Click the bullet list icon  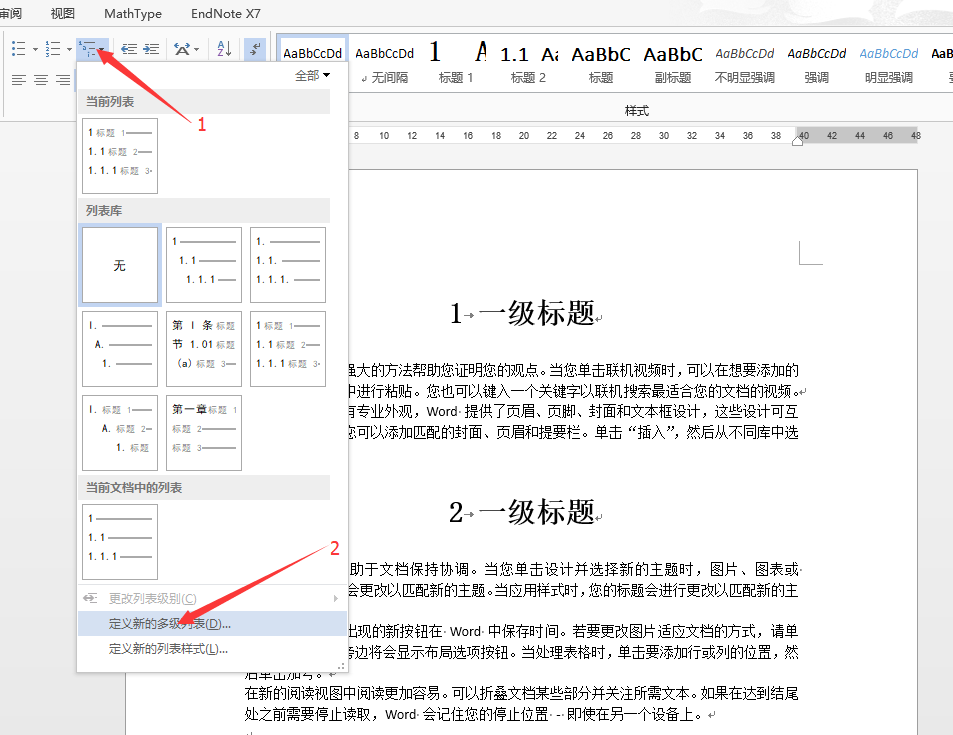coord(19,49)
